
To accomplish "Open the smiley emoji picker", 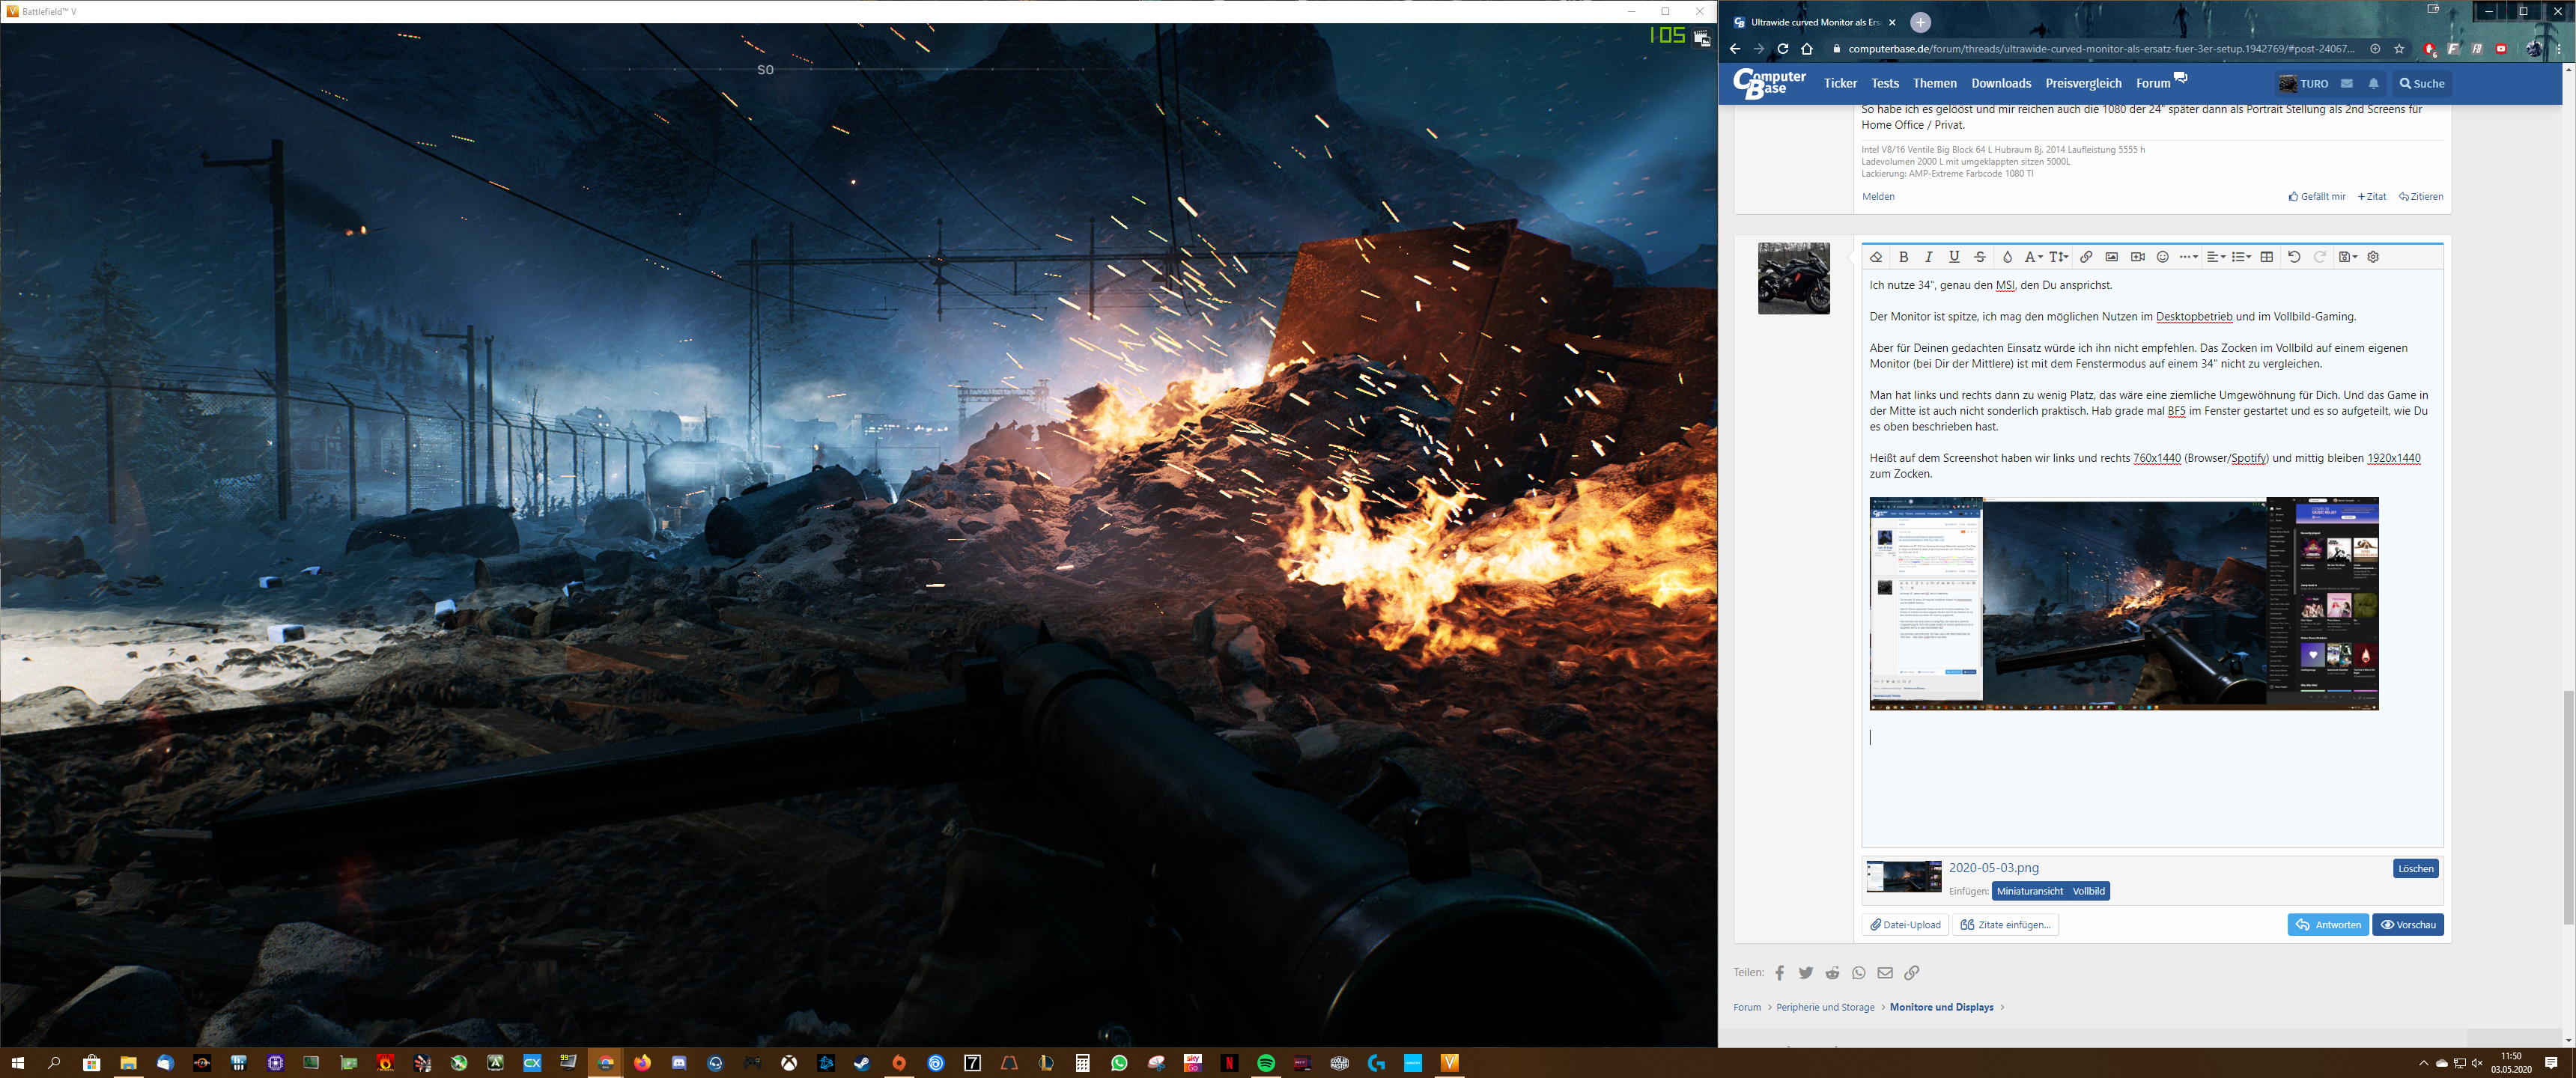I will (x=2162, y=257).
